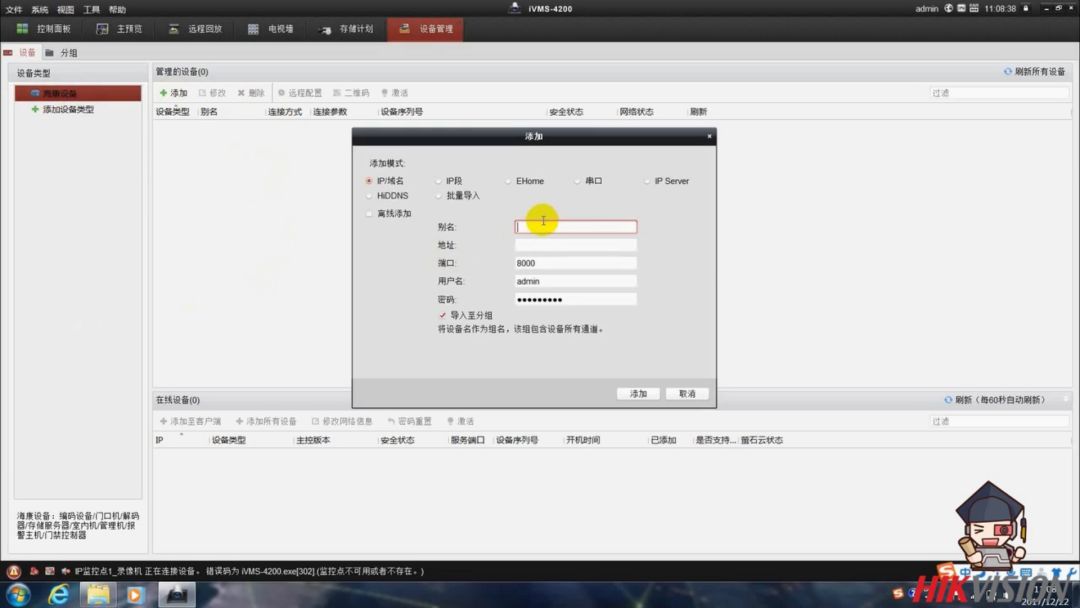Click the keyboard icon in the title bar

974,8
